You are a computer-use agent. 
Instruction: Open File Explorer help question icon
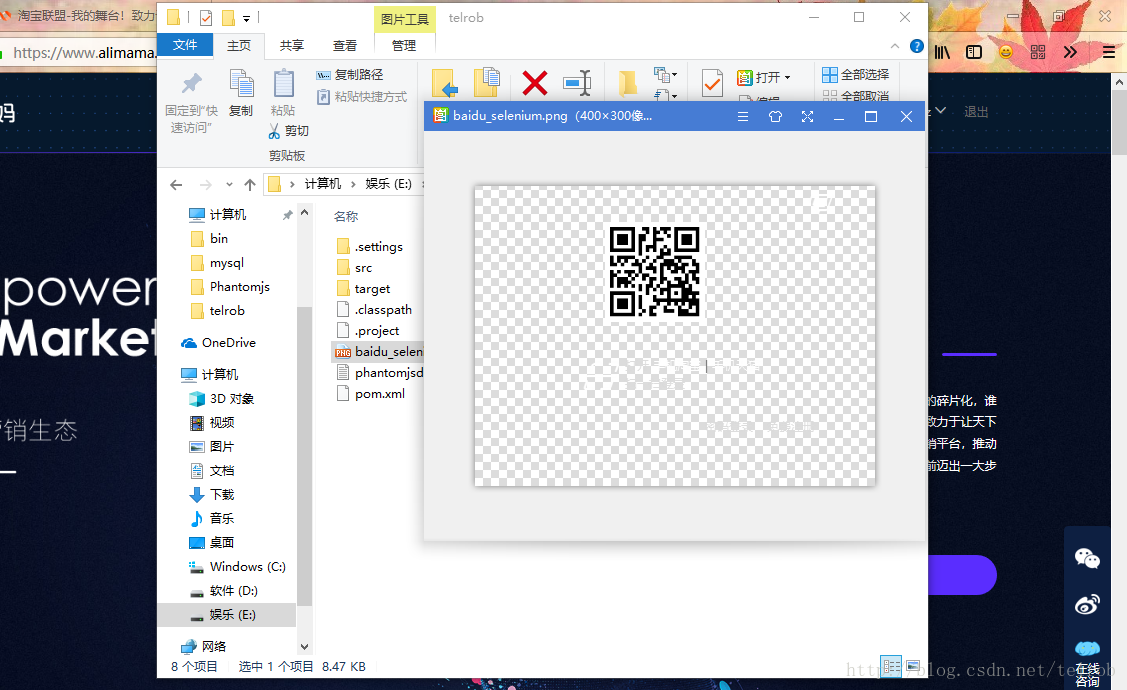917,46
